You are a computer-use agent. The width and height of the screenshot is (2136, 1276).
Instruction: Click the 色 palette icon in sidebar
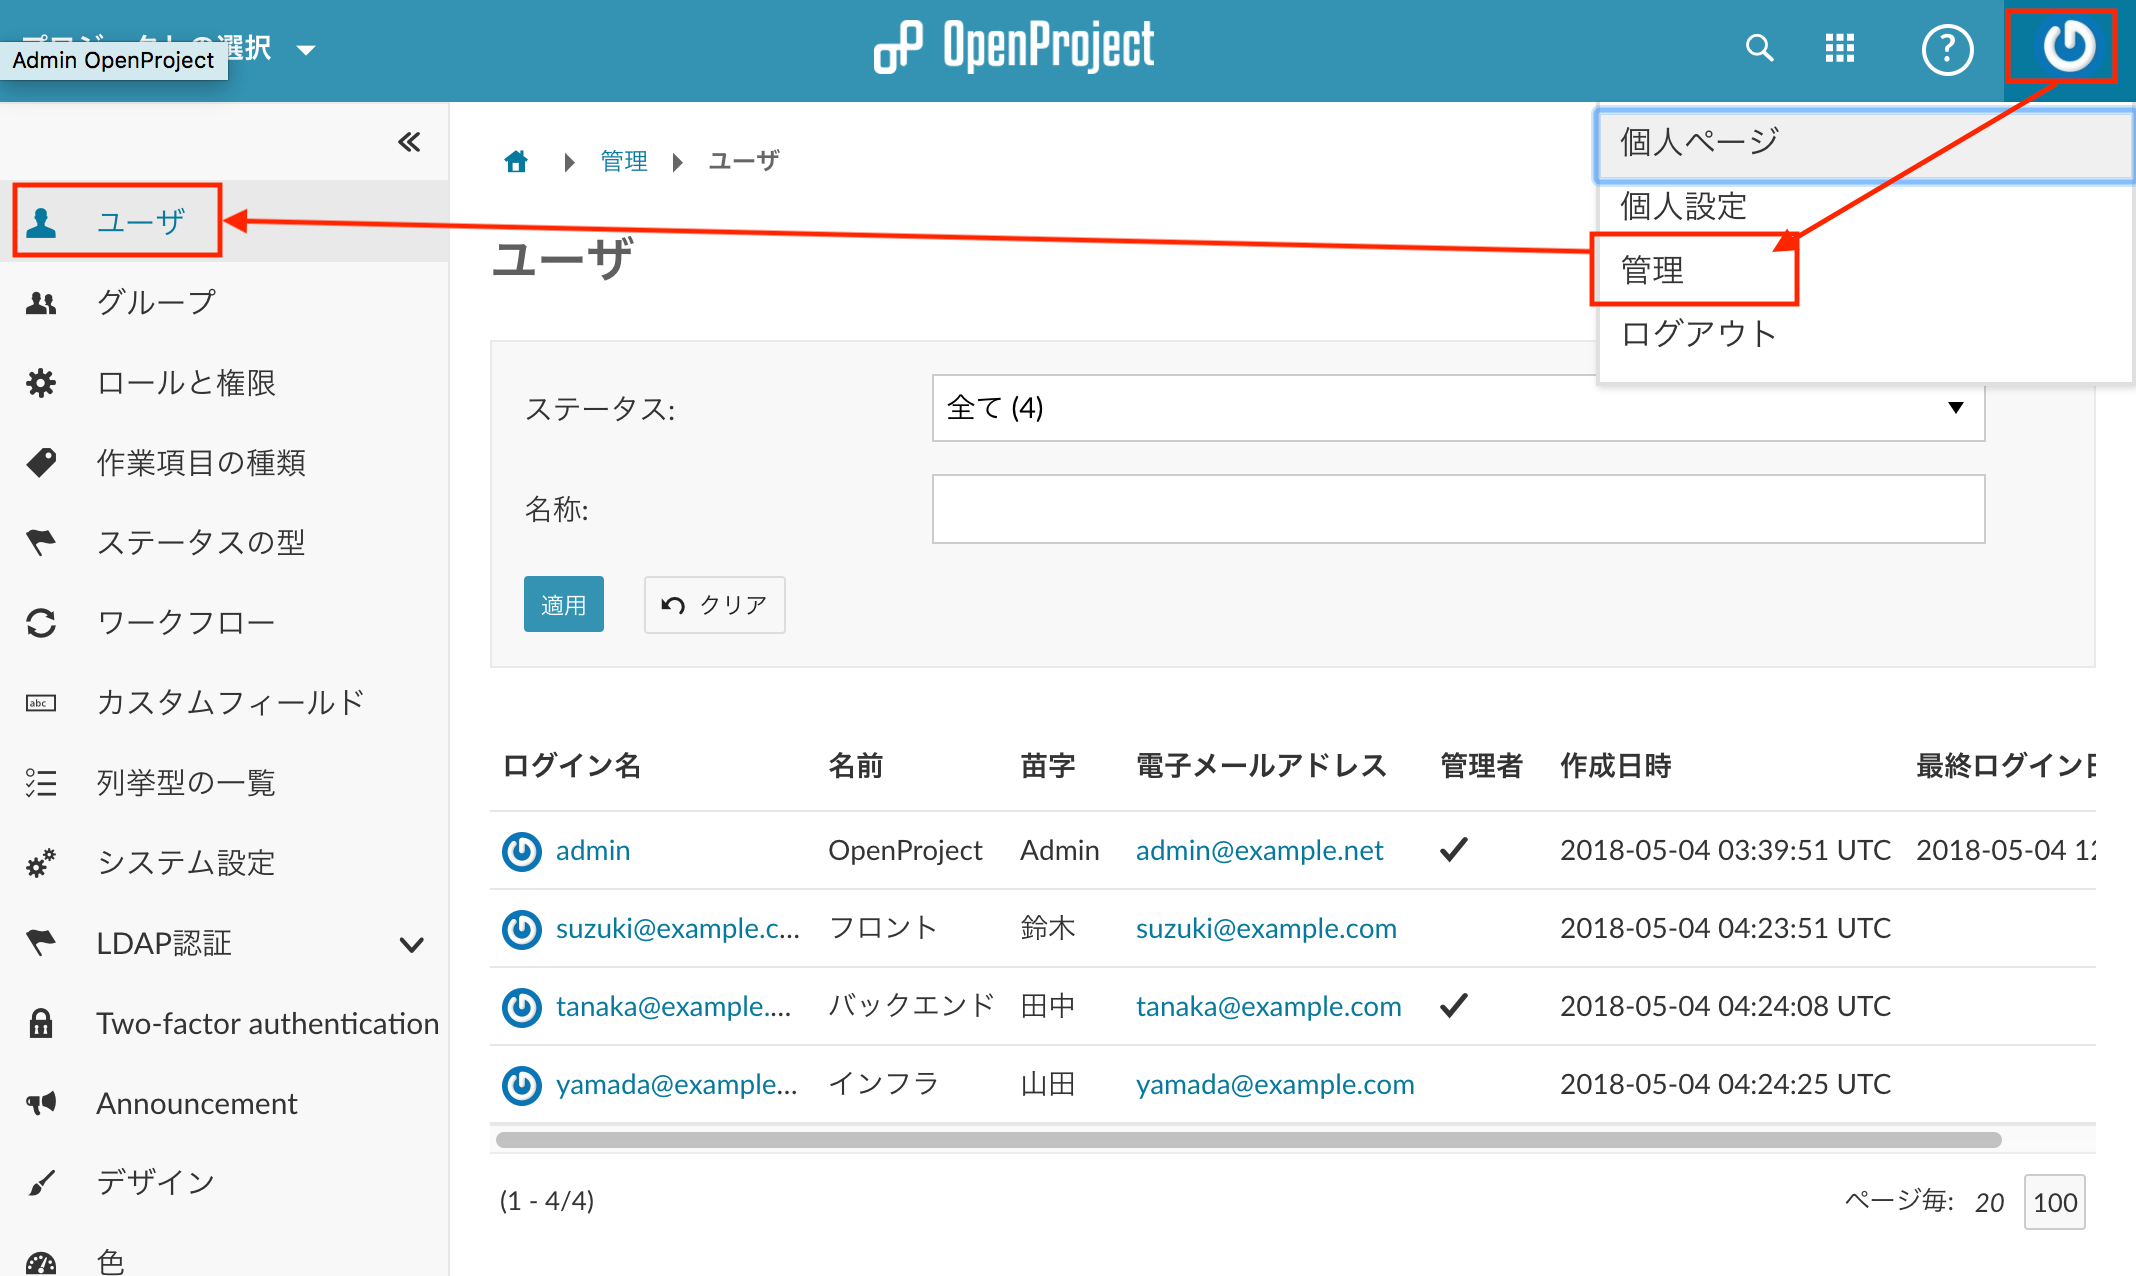pos(41,1262)
